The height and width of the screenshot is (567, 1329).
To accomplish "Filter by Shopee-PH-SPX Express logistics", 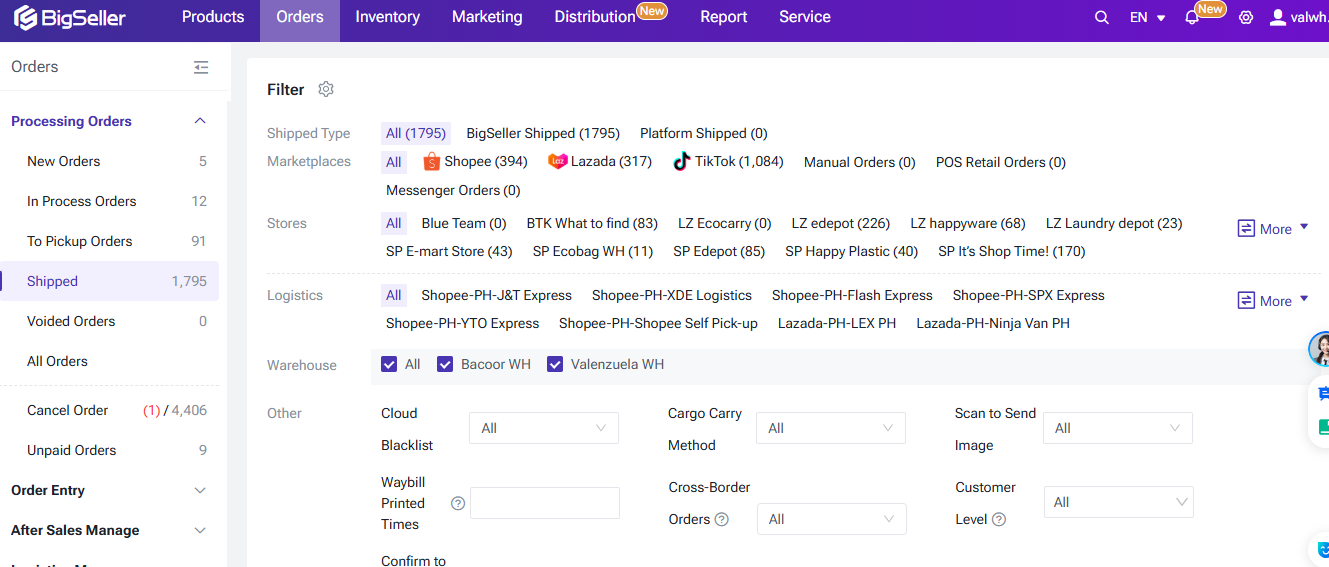I will [x=1029, y=295].
